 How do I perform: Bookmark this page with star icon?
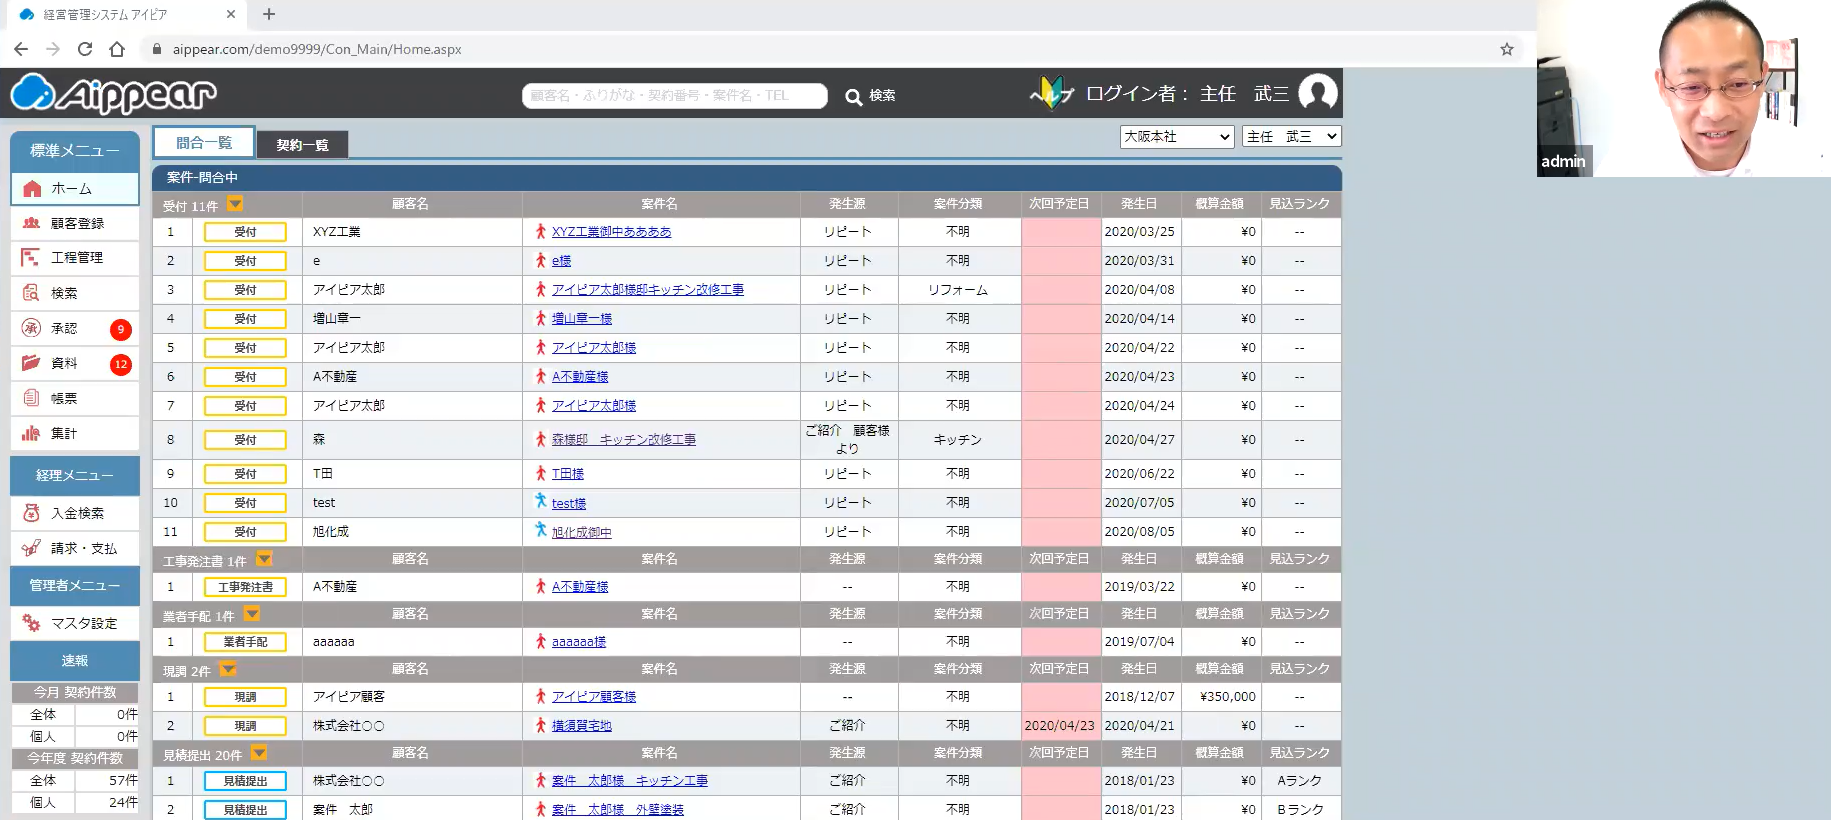point(1506,49)
